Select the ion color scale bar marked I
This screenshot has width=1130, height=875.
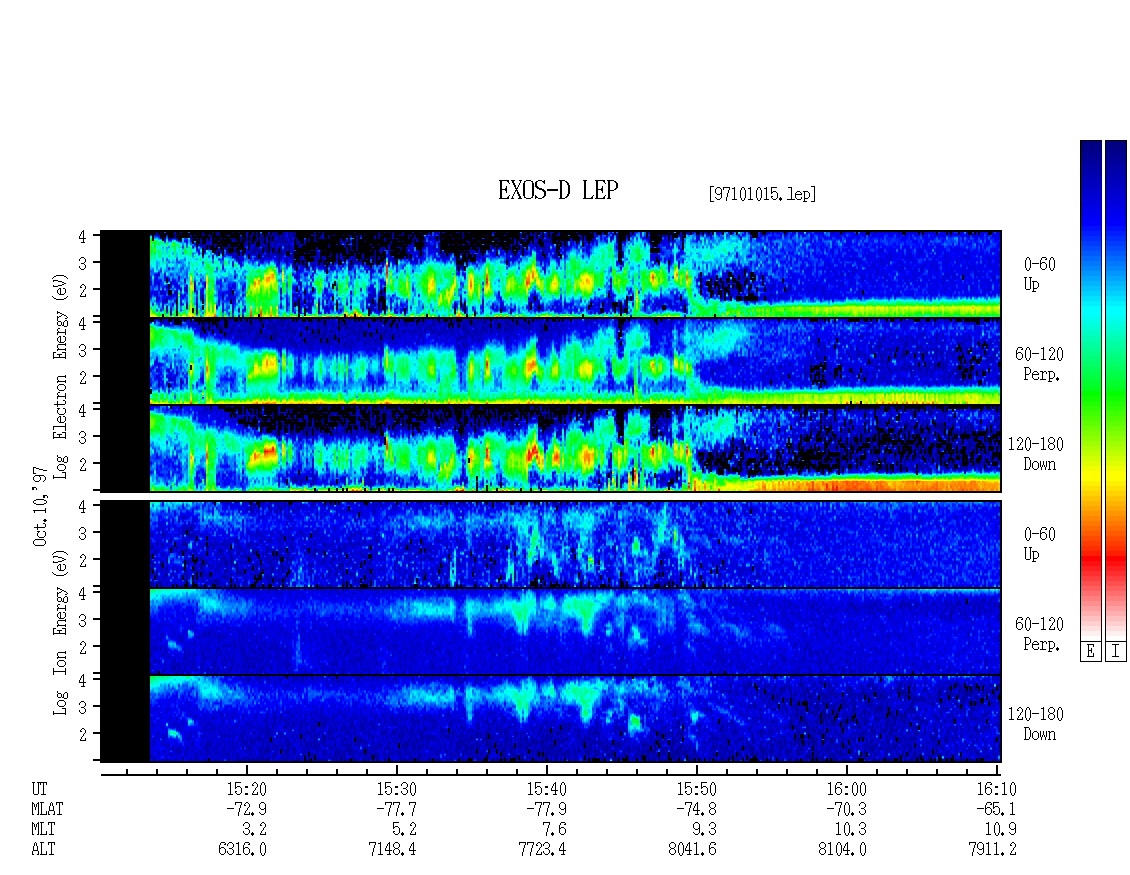click(x=1116, y=391)
